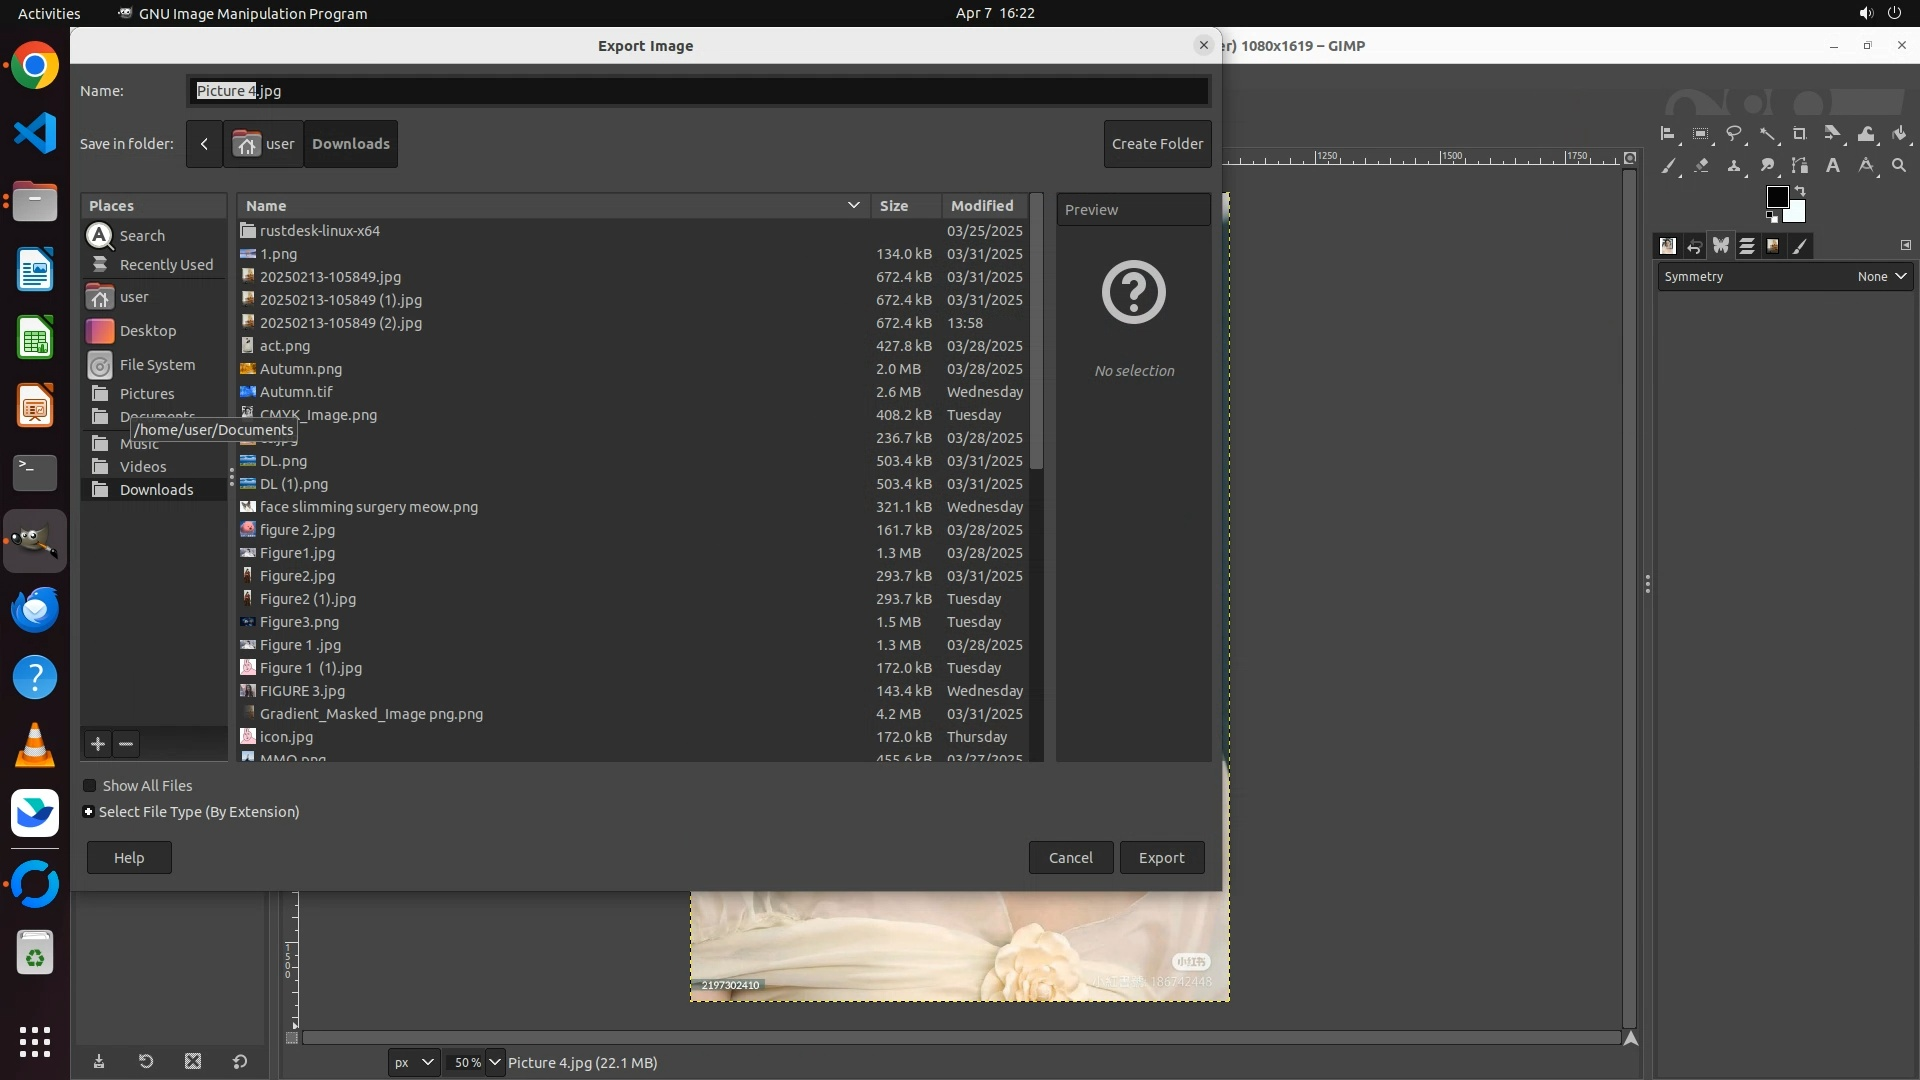Select the Bucket Fill tool
1920x1080 pixels.
(x=1899, y=133)
